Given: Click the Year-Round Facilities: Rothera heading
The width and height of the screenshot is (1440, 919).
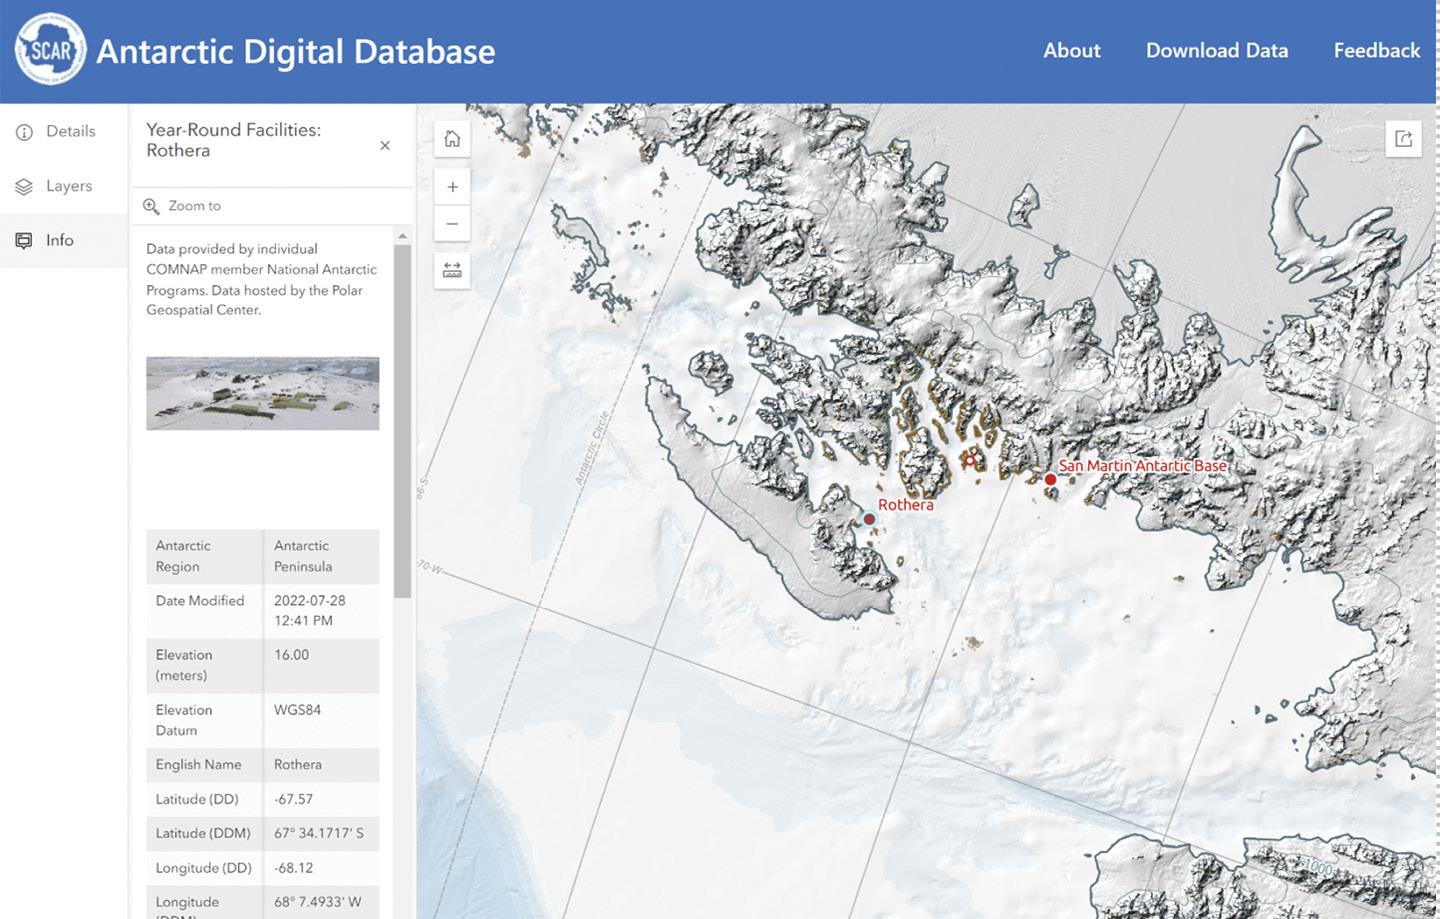Looking at the screenshot, I should (x=234, y=140).
